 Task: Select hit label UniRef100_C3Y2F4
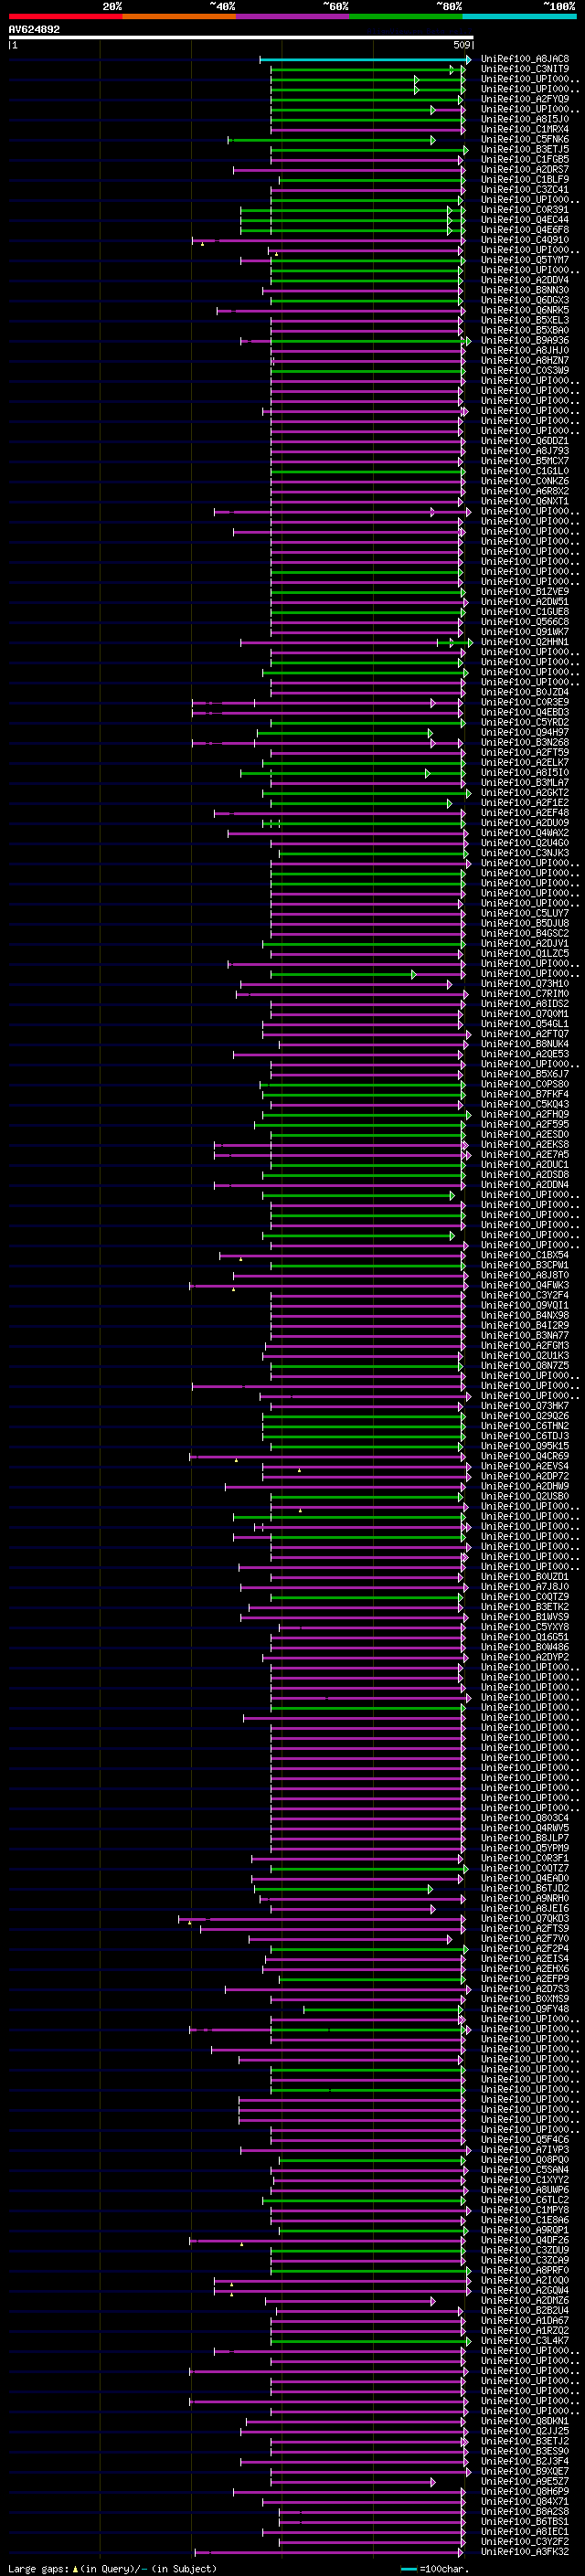point(525,1295)
